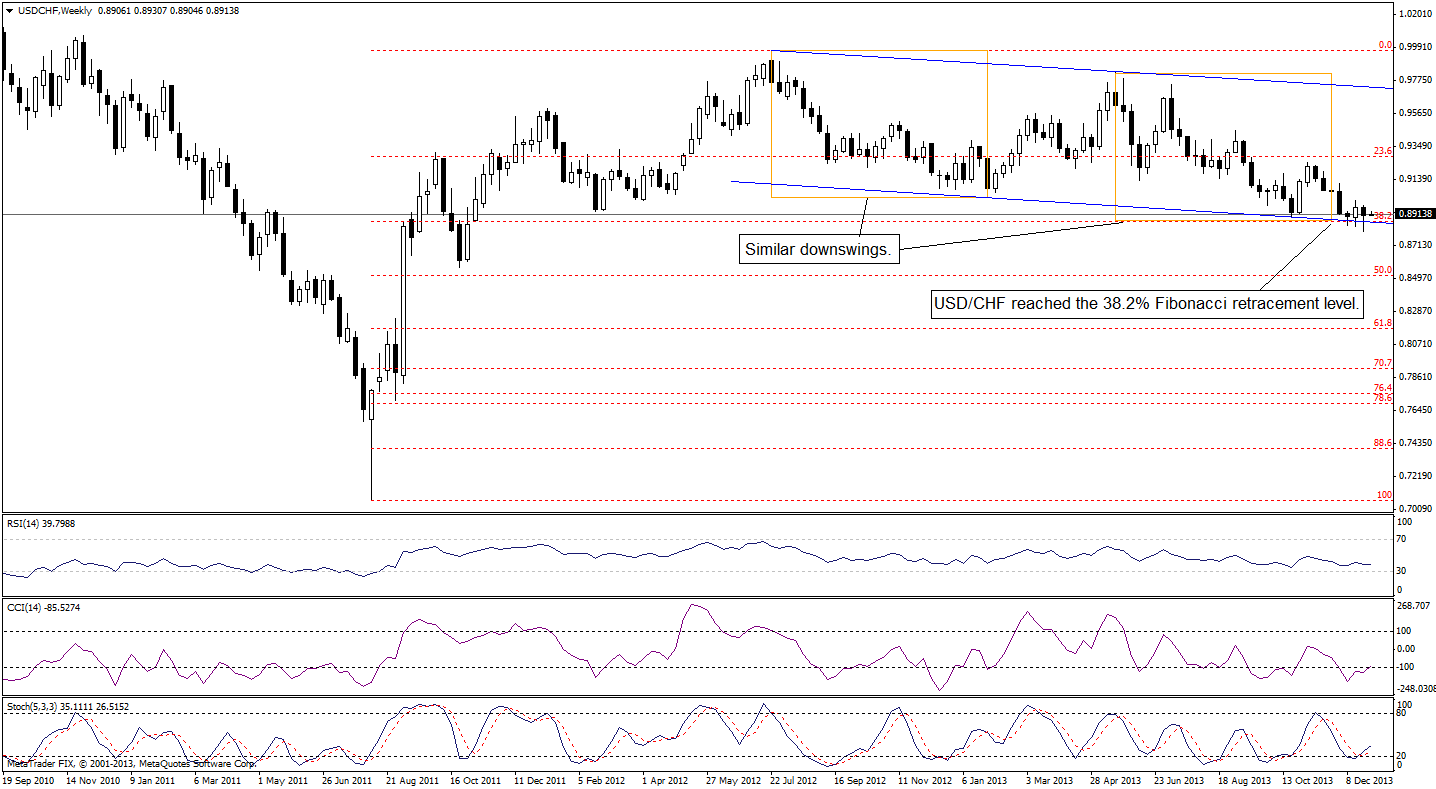Screen dimensions: 1436x789
Task: Click the 16 Oct 2011 date label
Action: (475, 779)
